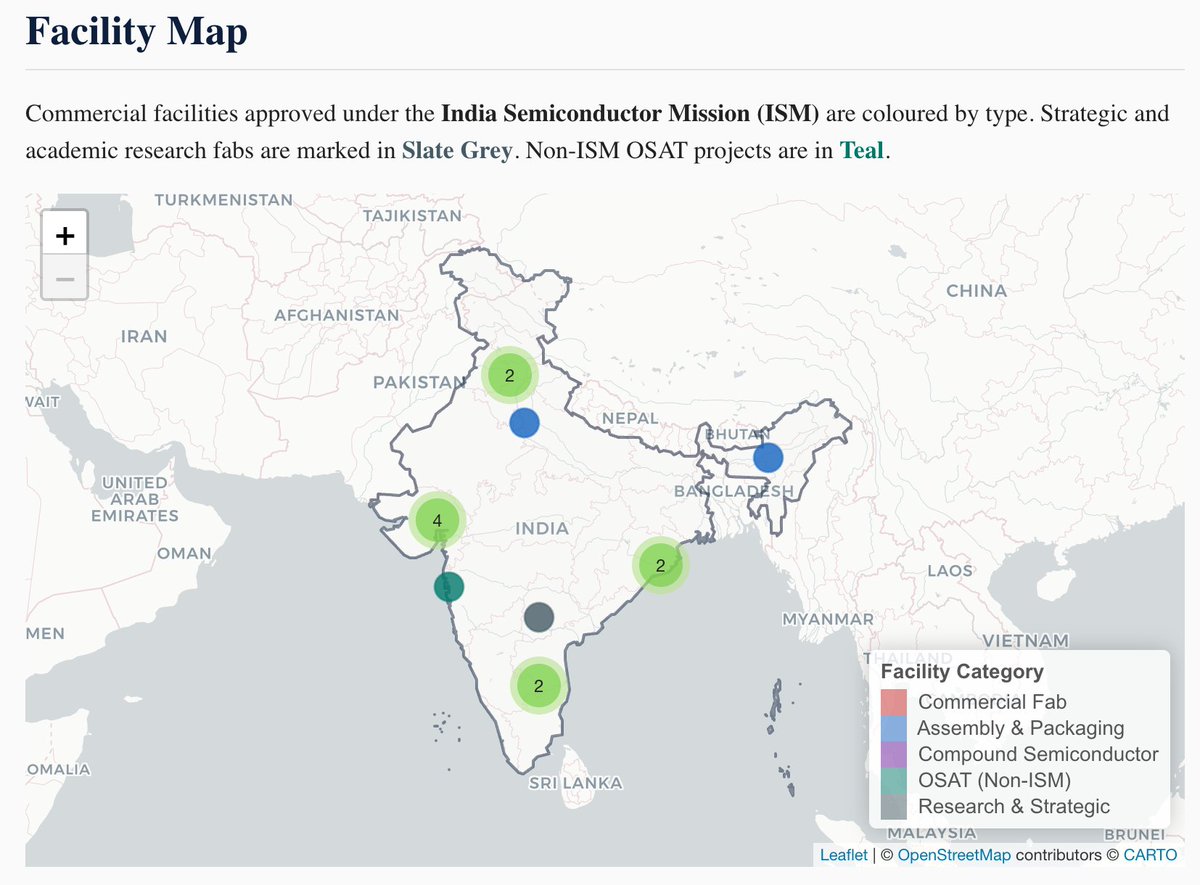The height and width of the screenshot is (885, 1200).
Task: Click the 'OMAN' map label
Action: (x=185, y=553)
